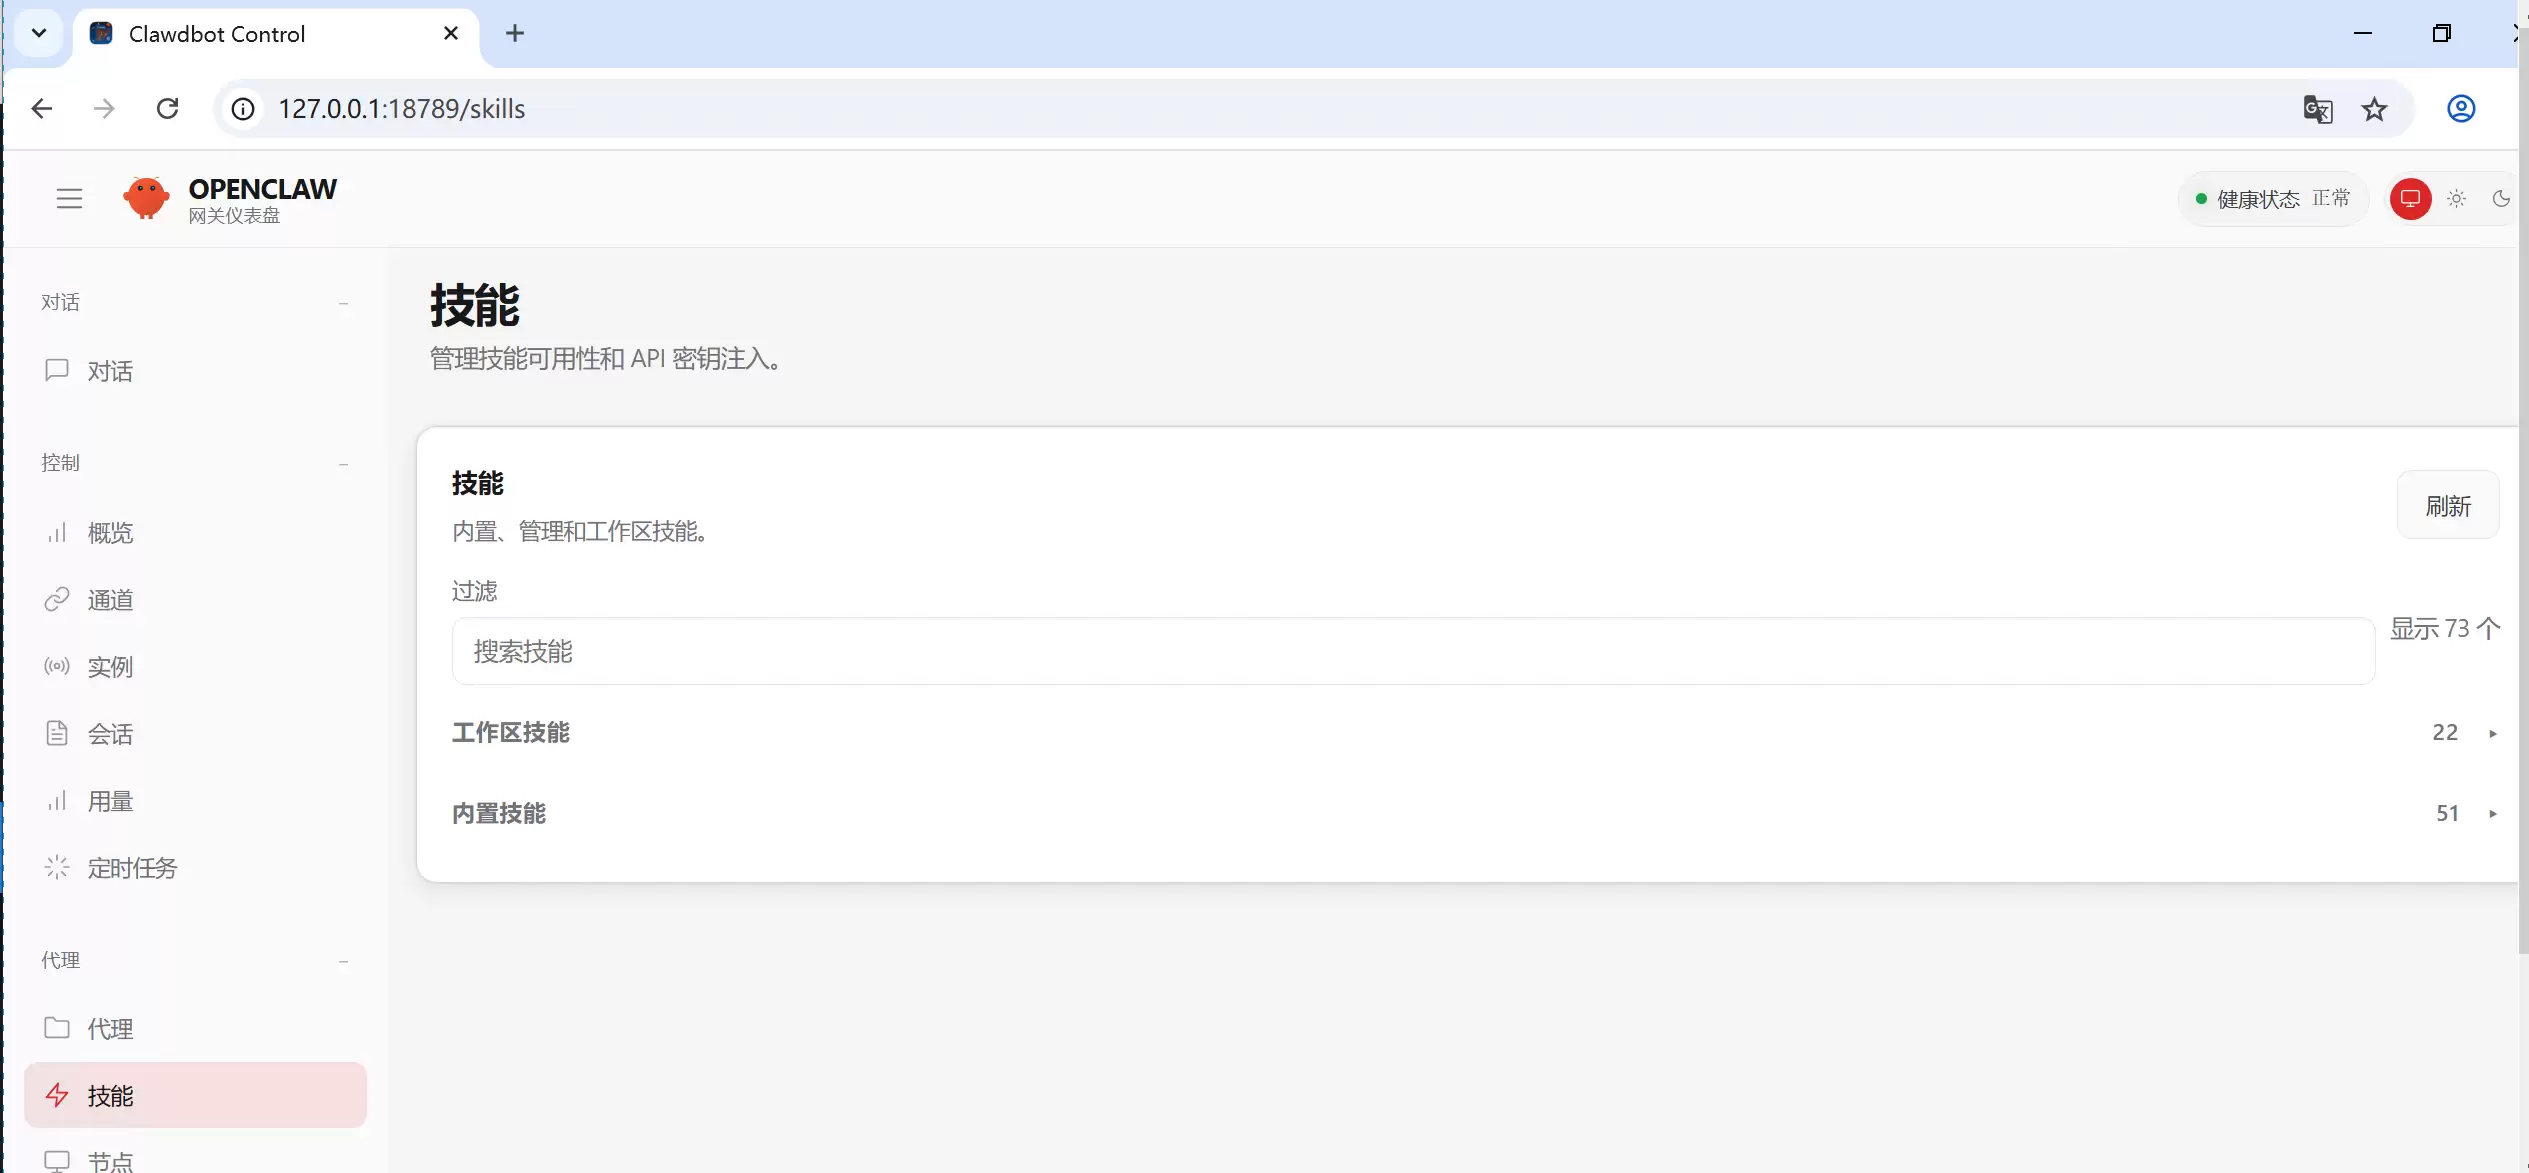The width and height of the screenshot is (2529, 1173).
Task: Click the 健康状态 status pill
Action: (2273, 199)
